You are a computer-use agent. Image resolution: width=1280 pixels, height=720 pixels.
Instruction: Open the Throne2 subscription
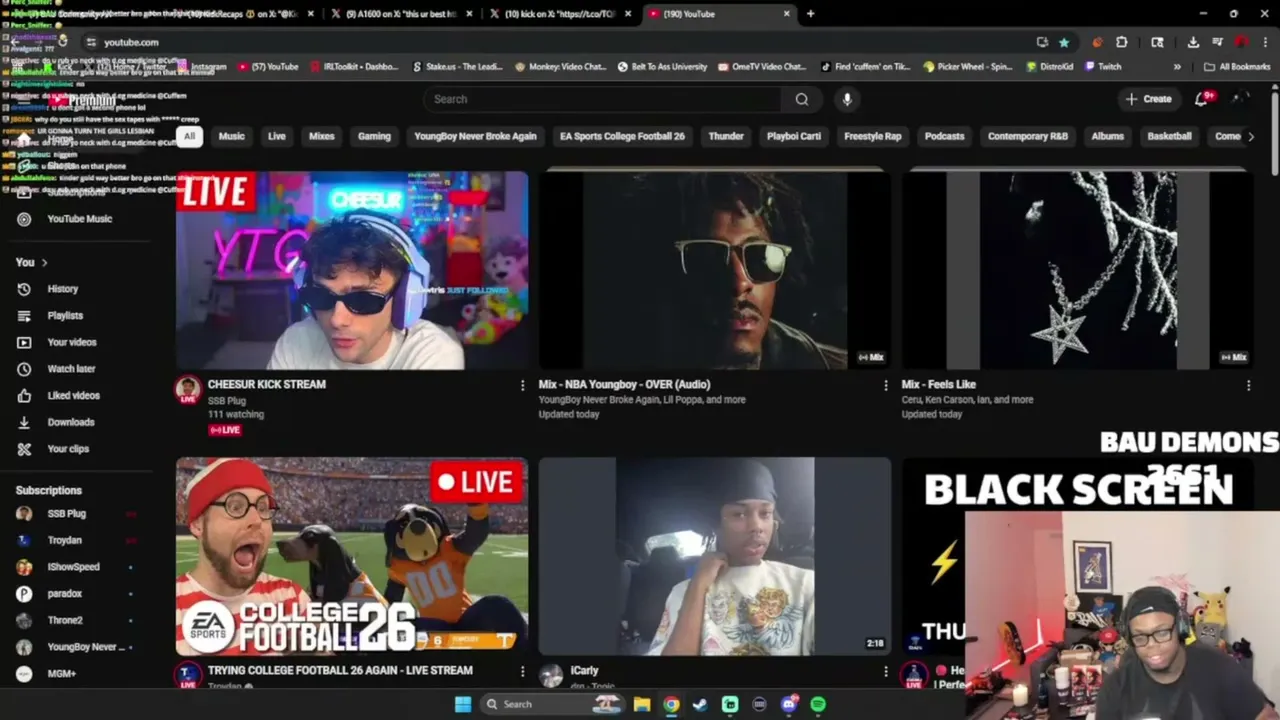(66, 620)
